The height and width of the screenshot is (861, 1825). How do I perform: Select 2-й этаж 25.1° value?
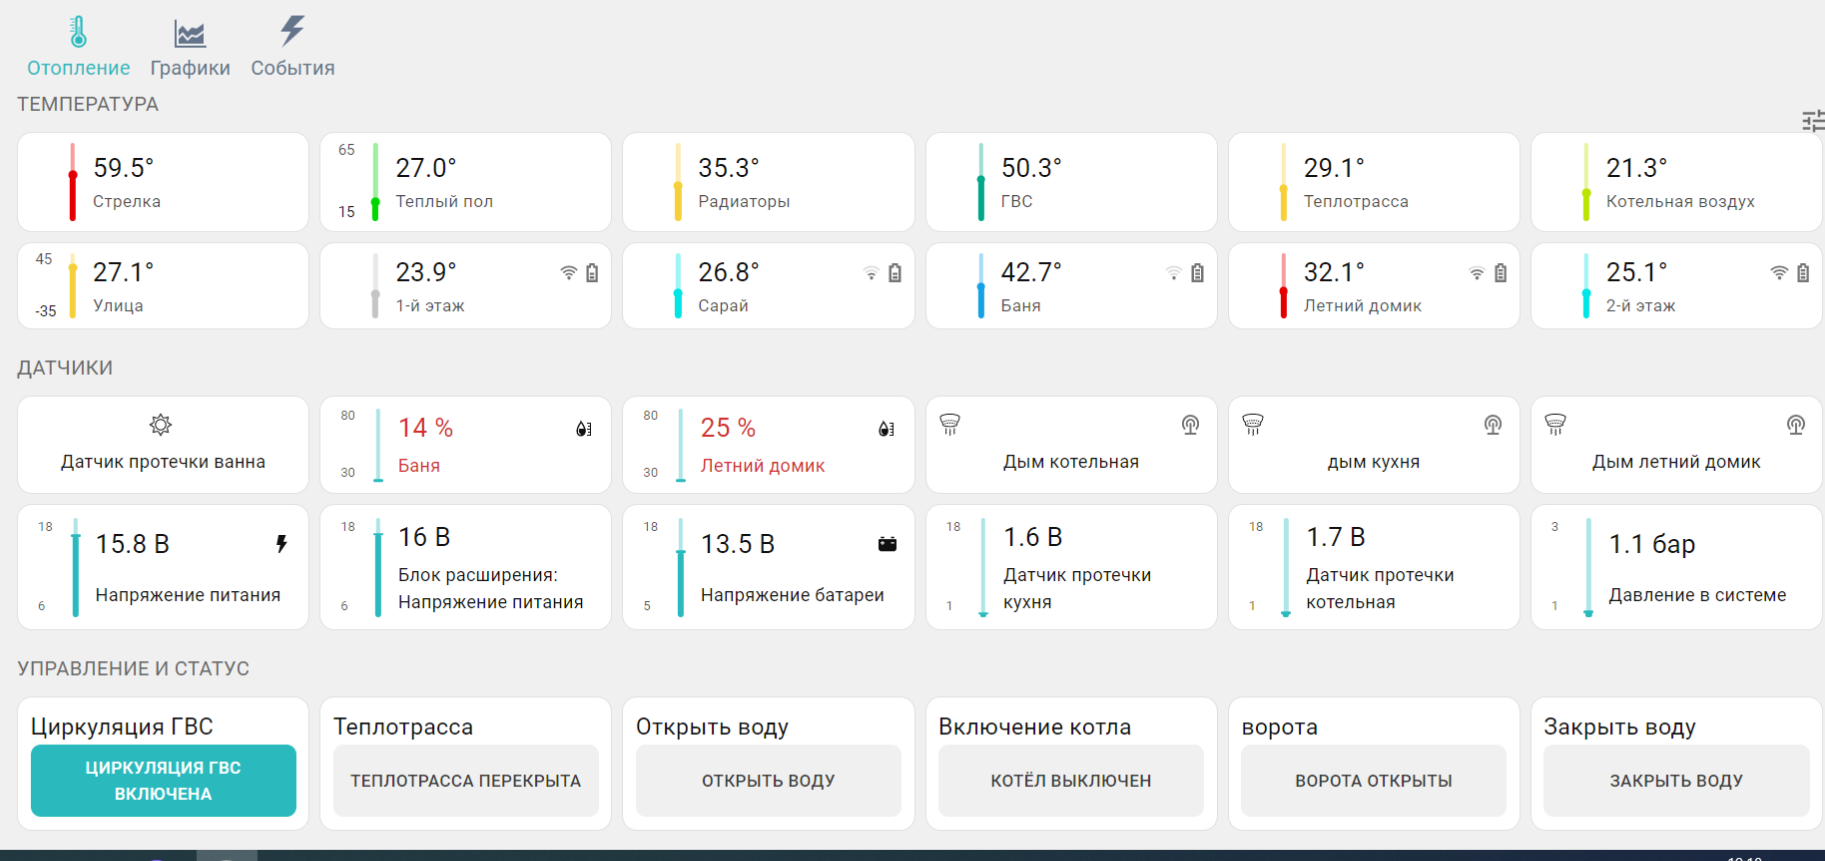1637,272
